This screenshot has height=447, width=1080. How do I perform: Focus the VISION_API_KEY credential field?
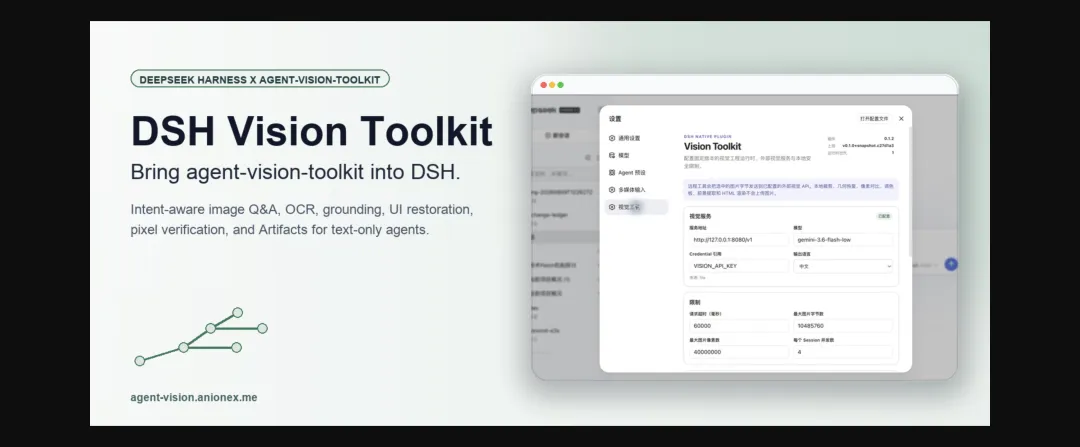[738, 266]
